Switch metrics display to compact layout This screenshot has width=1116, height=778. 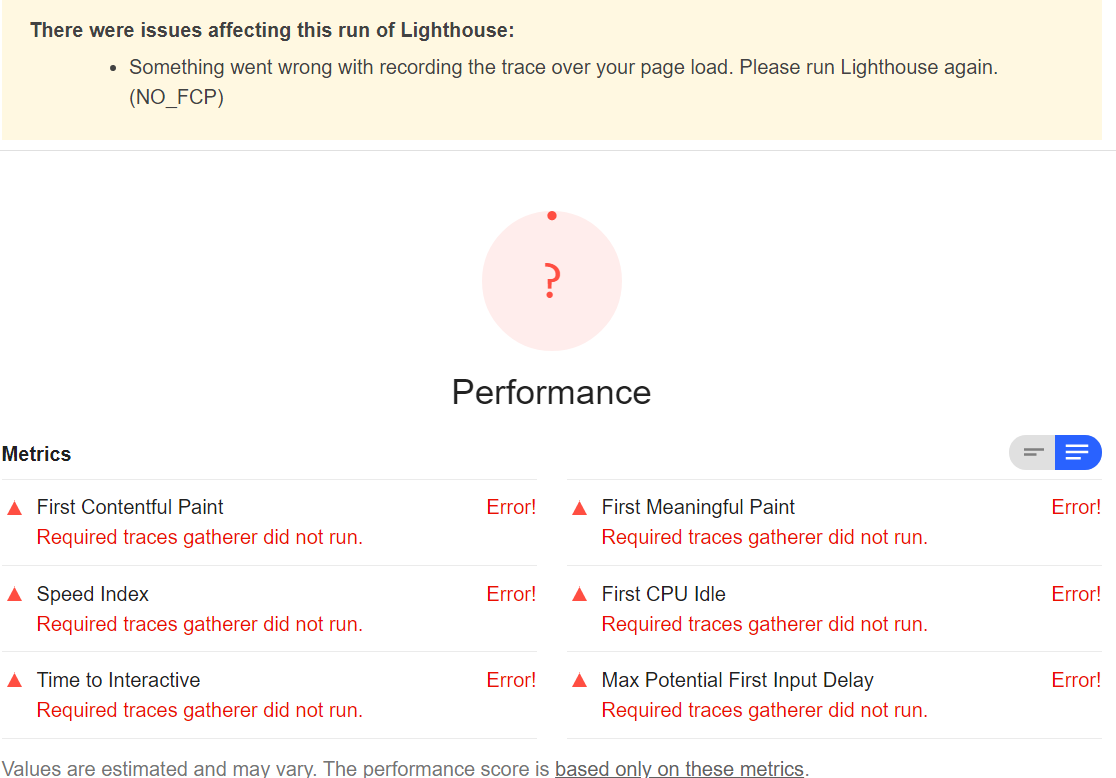tap(1032, 452)
